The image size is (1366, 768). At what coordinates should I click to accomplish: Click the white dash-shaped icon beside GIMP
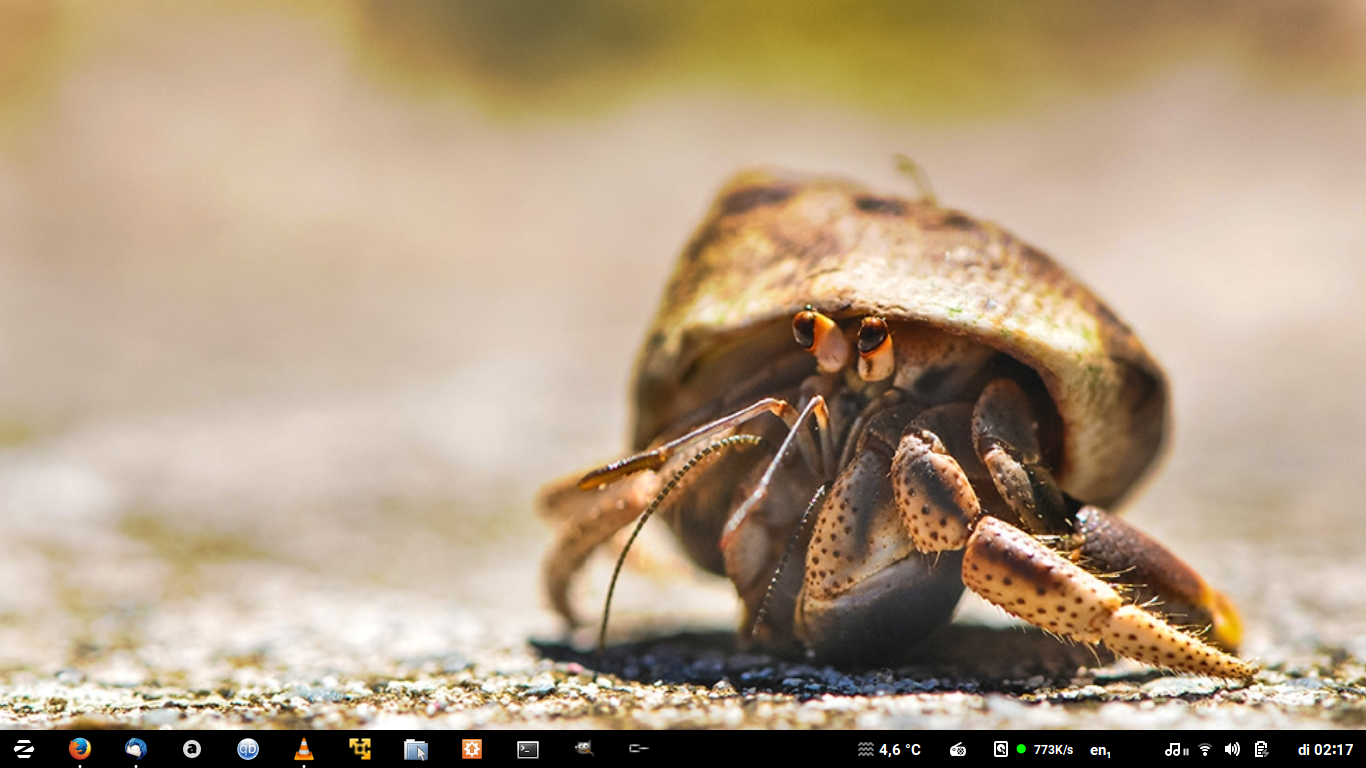(639, 748)
